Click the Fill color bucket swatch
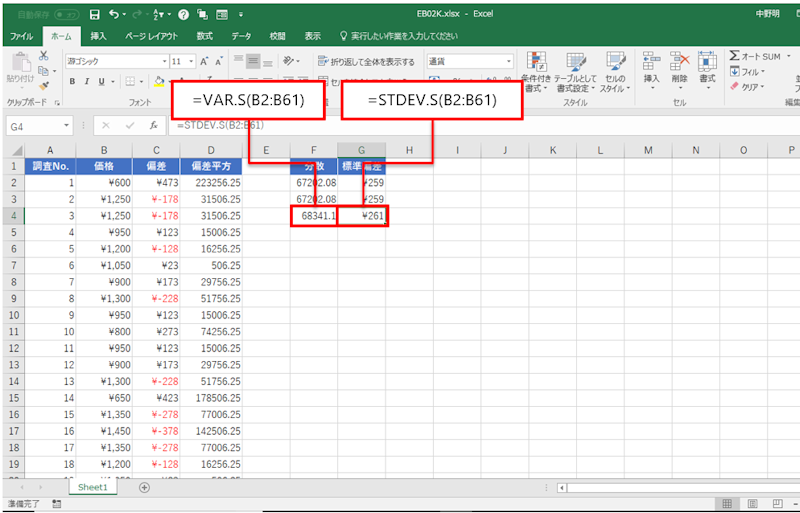800x513 pixels. [x=158, y=82]
